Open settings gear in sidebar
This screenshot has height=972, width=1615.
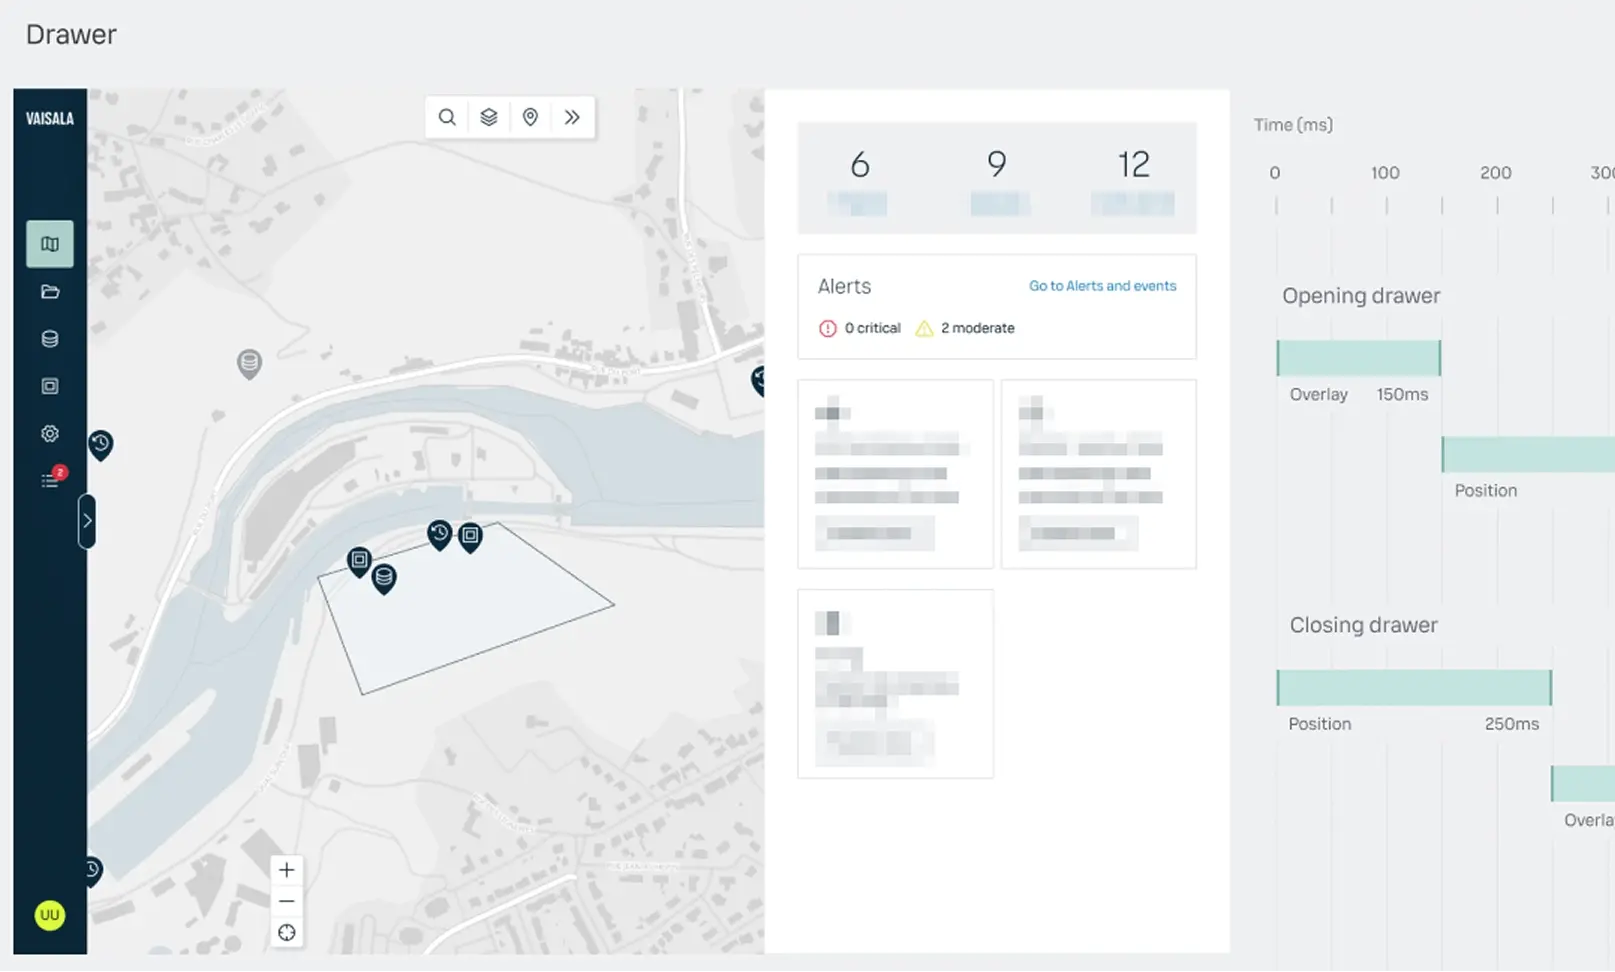pyautogui.click(x=50, y=434)
